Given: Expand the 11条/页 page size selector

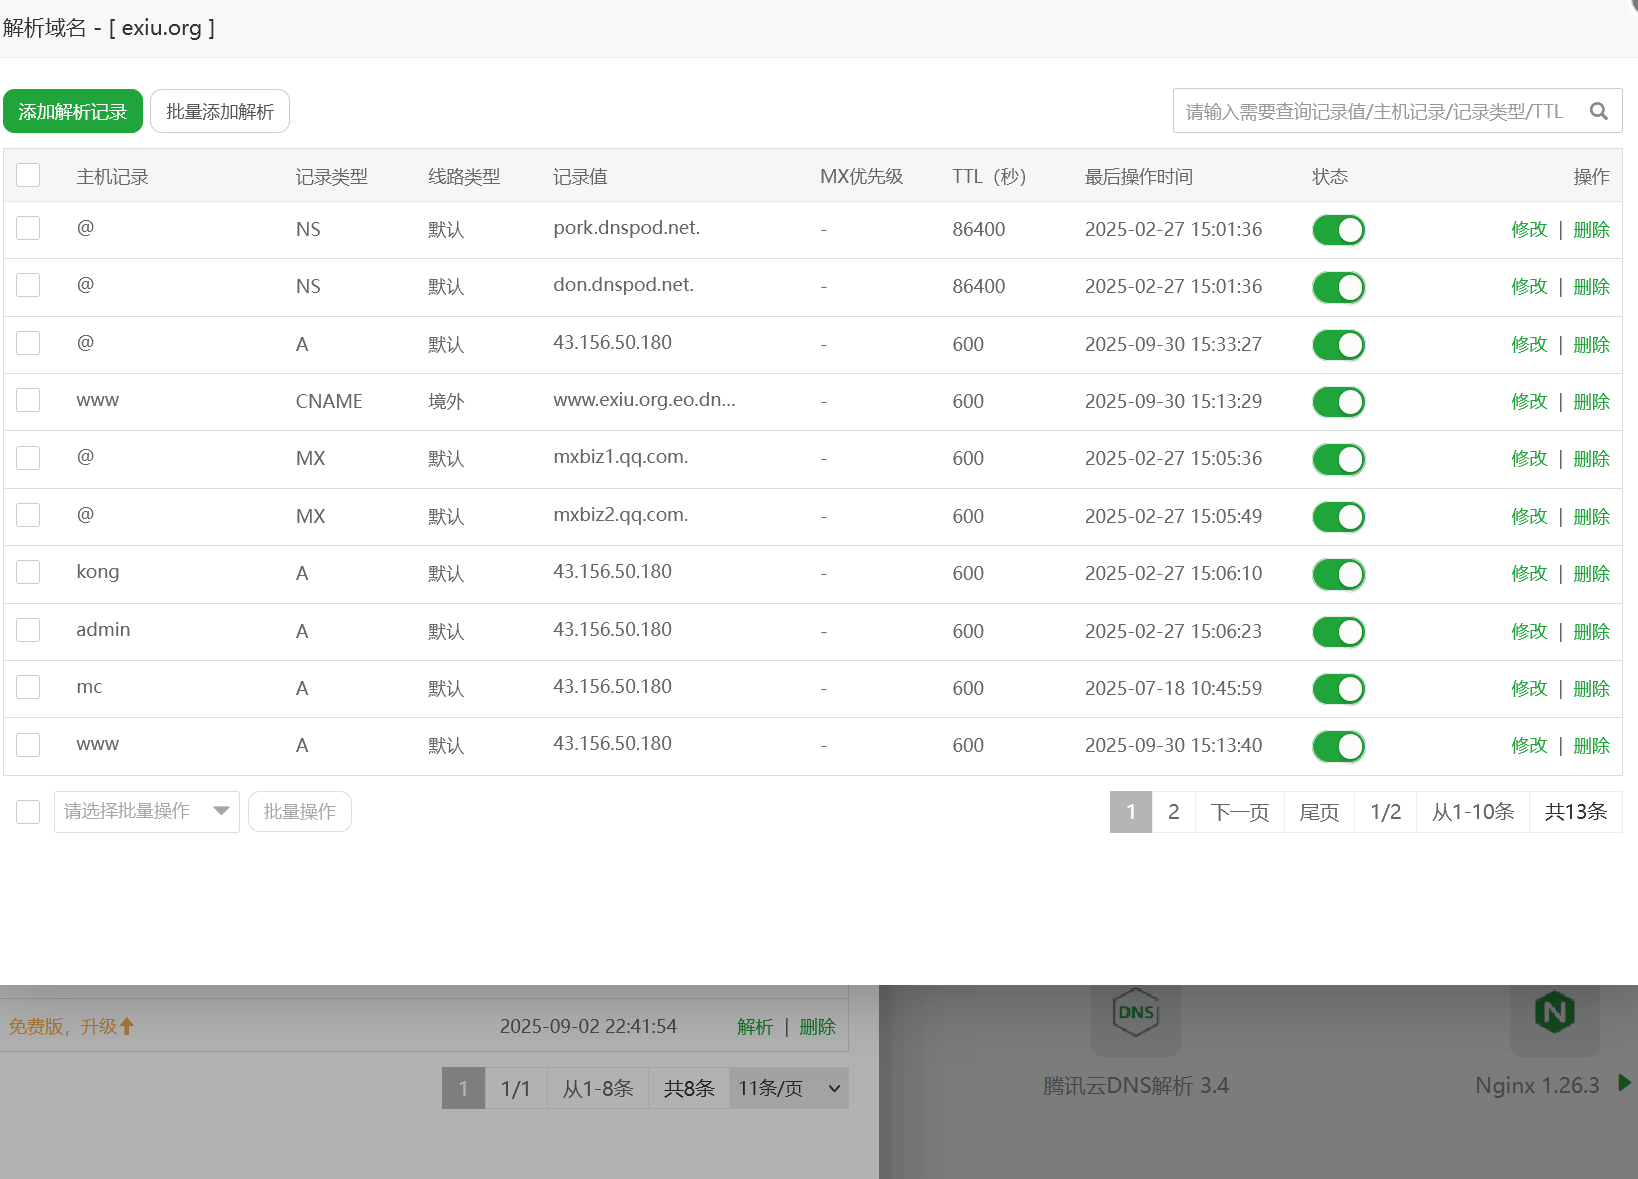Looking at the screenshot, I should click(x=788, y=1088).
